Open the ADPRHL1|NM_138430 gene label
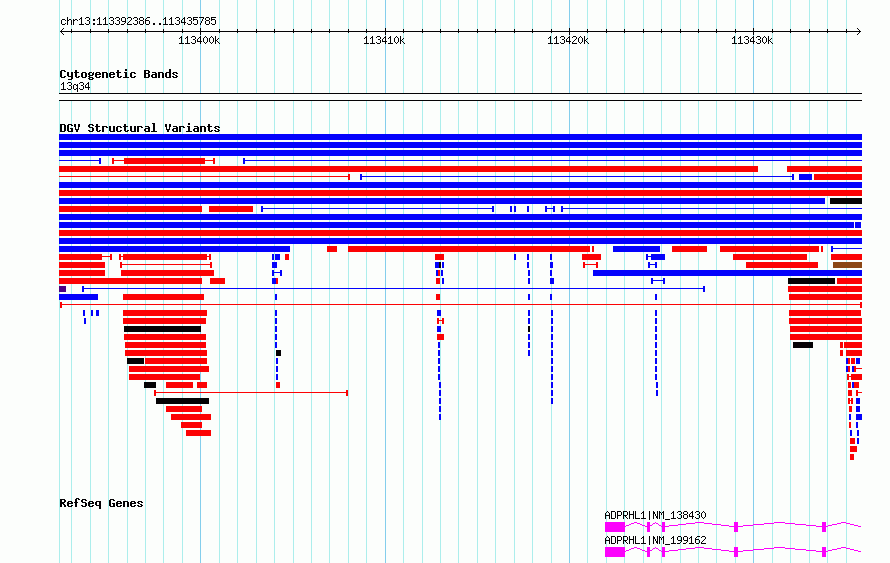890x563 pixels. pos(655,515)
